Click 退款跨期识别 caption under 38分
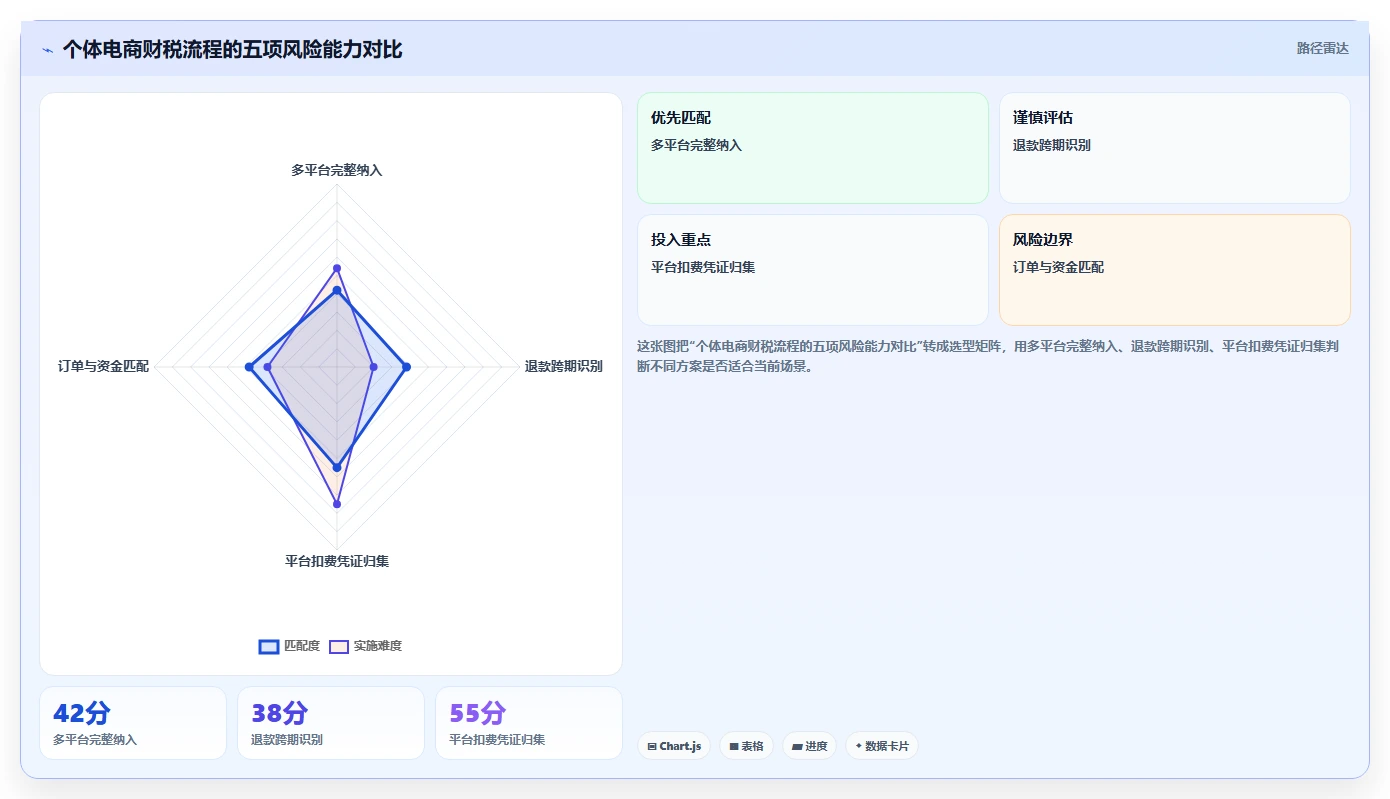This screenshot has width=1390, height=799. pyautogui.click(x=287, y=740)
